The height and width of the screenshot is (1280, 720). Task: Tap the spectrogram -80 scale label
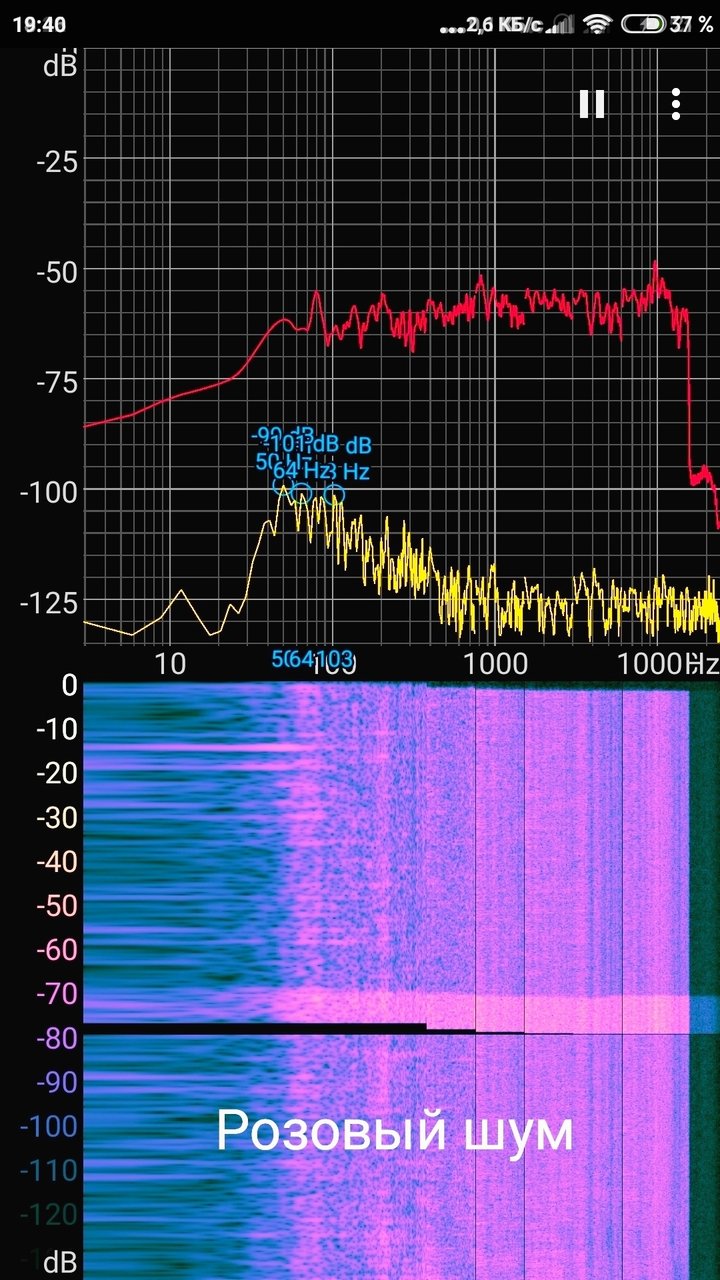coord(57,1038)
